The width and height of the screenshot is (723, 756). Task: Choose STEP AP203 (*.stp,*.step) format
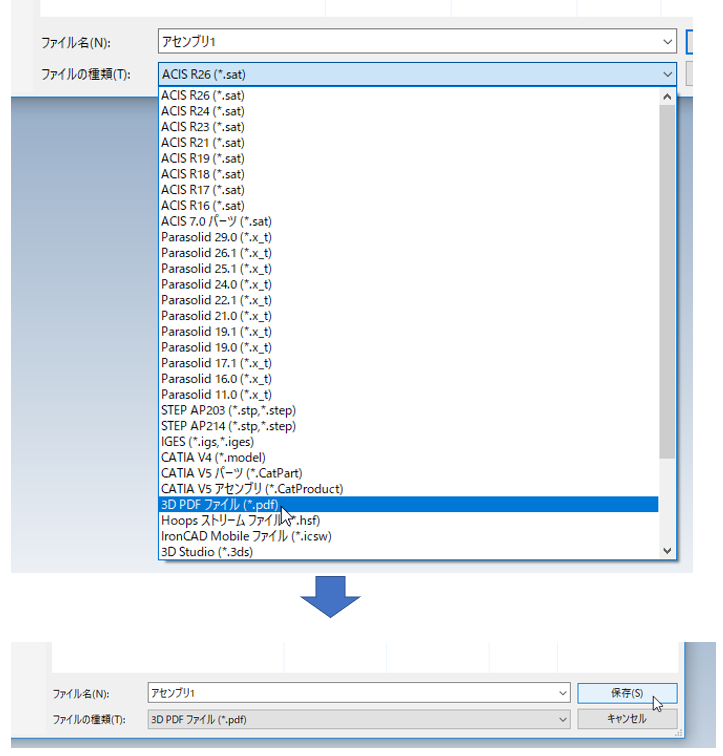click(408, 410)
